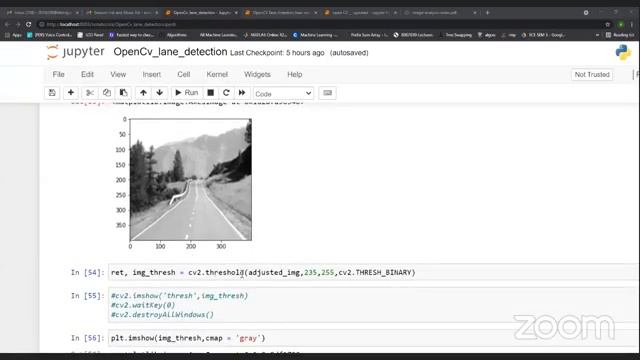Screen dimensions: 640x360
Task: Close the OpenCv_lane_detection browser tab
Action: [x=236, y=13]
